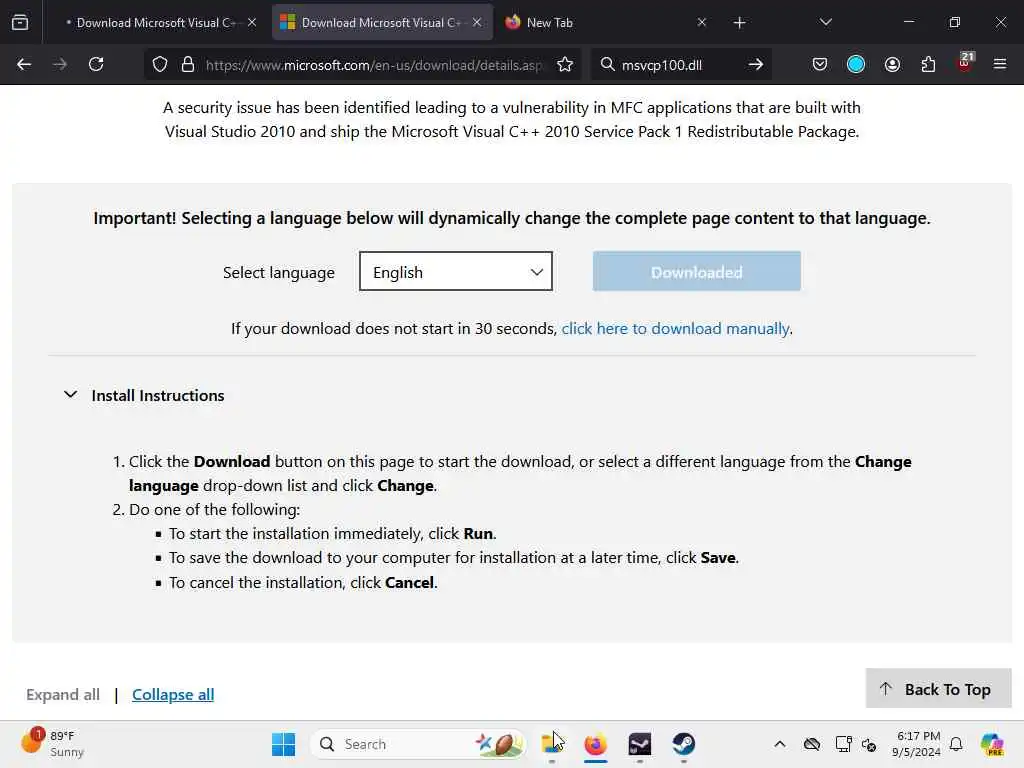1024x768 pixels.
Task: Focus the URL address bar
Action: tap(374, 65)
